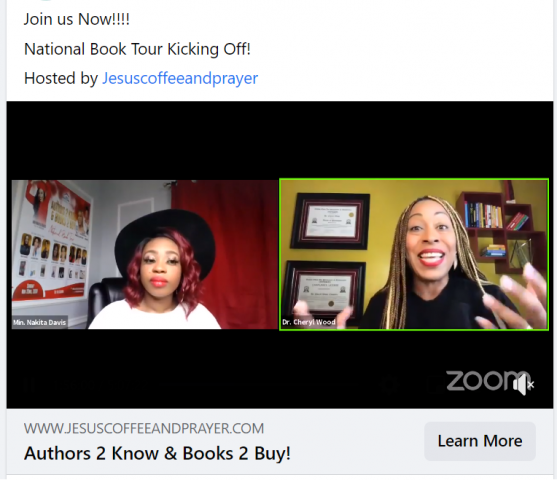Click the 'Hosted by' text
557x480 pixels.
61,78
